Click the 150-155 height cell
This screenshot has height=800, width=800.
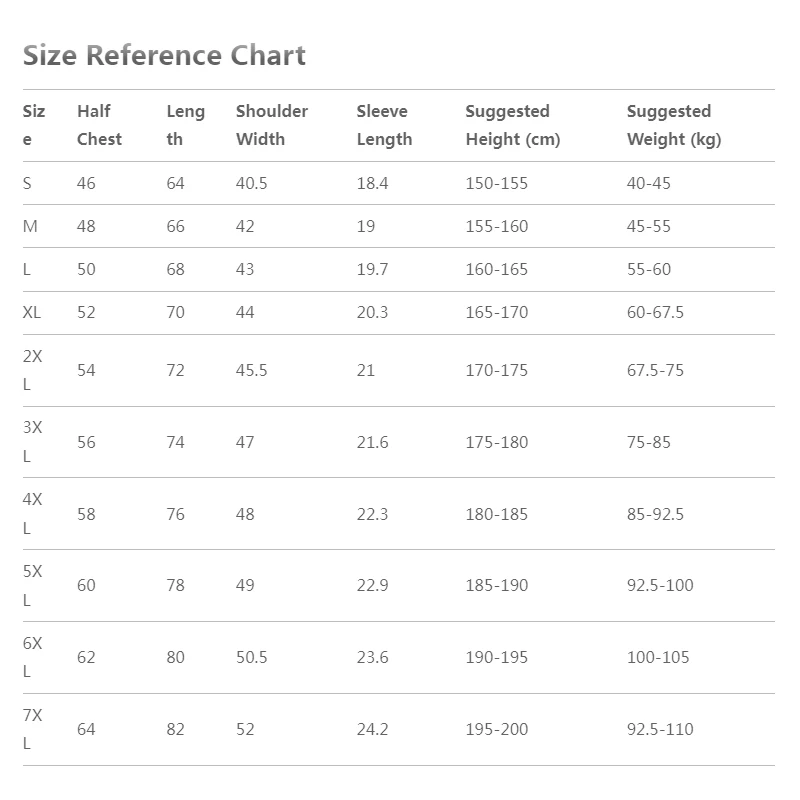pyautogui.click(x=496, y=184)
